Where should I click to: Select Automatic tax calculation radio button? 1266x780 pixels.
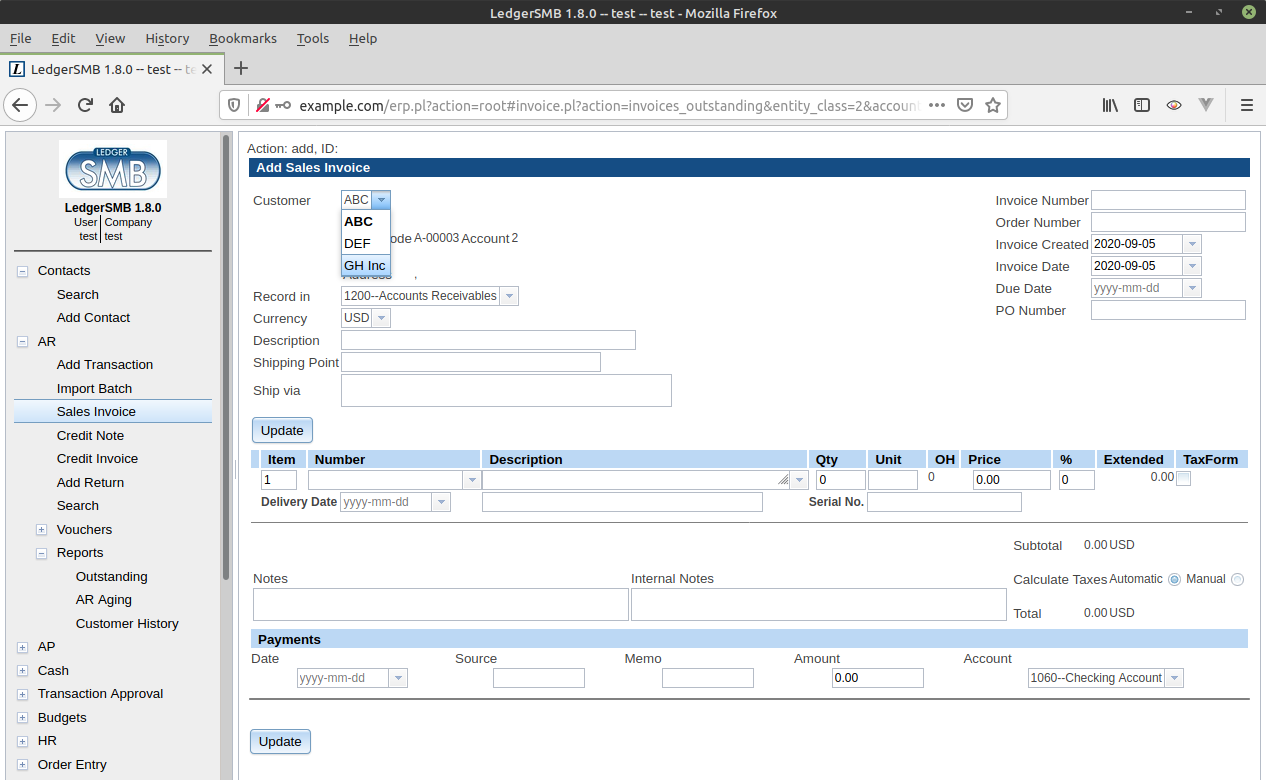click(x=1174, y=579)
